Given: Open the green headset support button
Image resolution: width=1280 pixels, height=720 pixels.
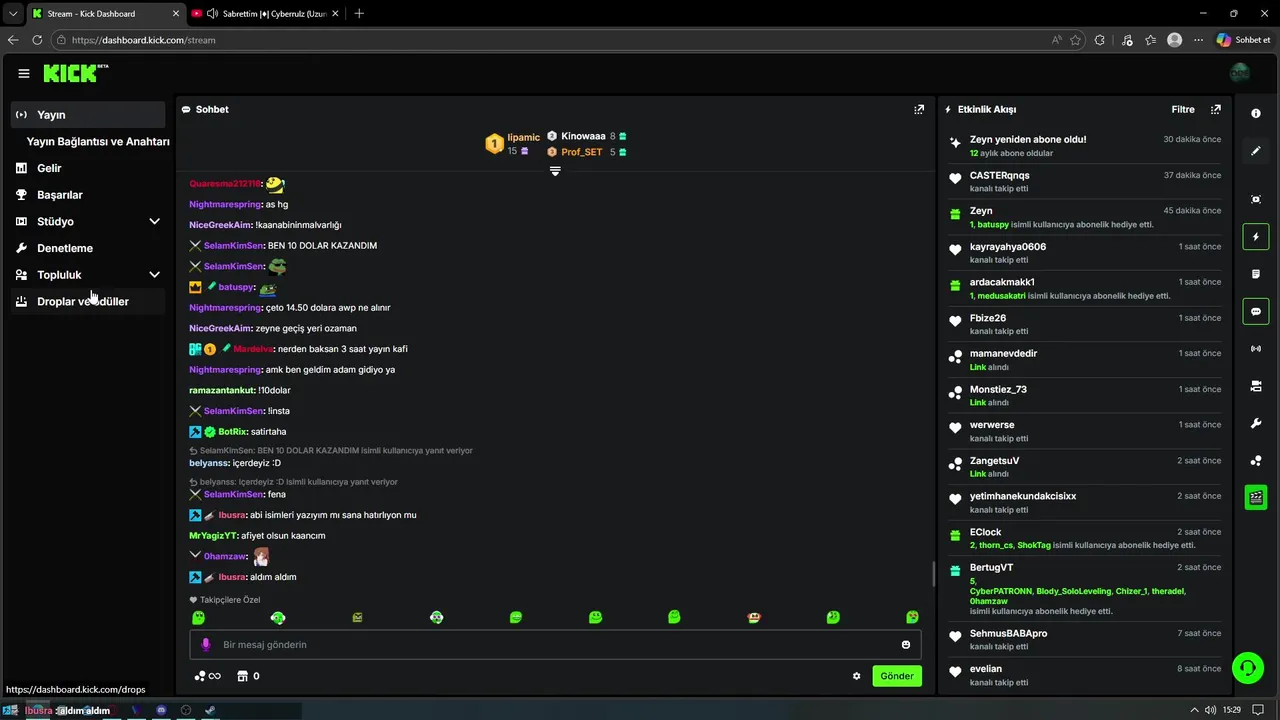Looking at the screenshot, I should [x=1247, y=667].
